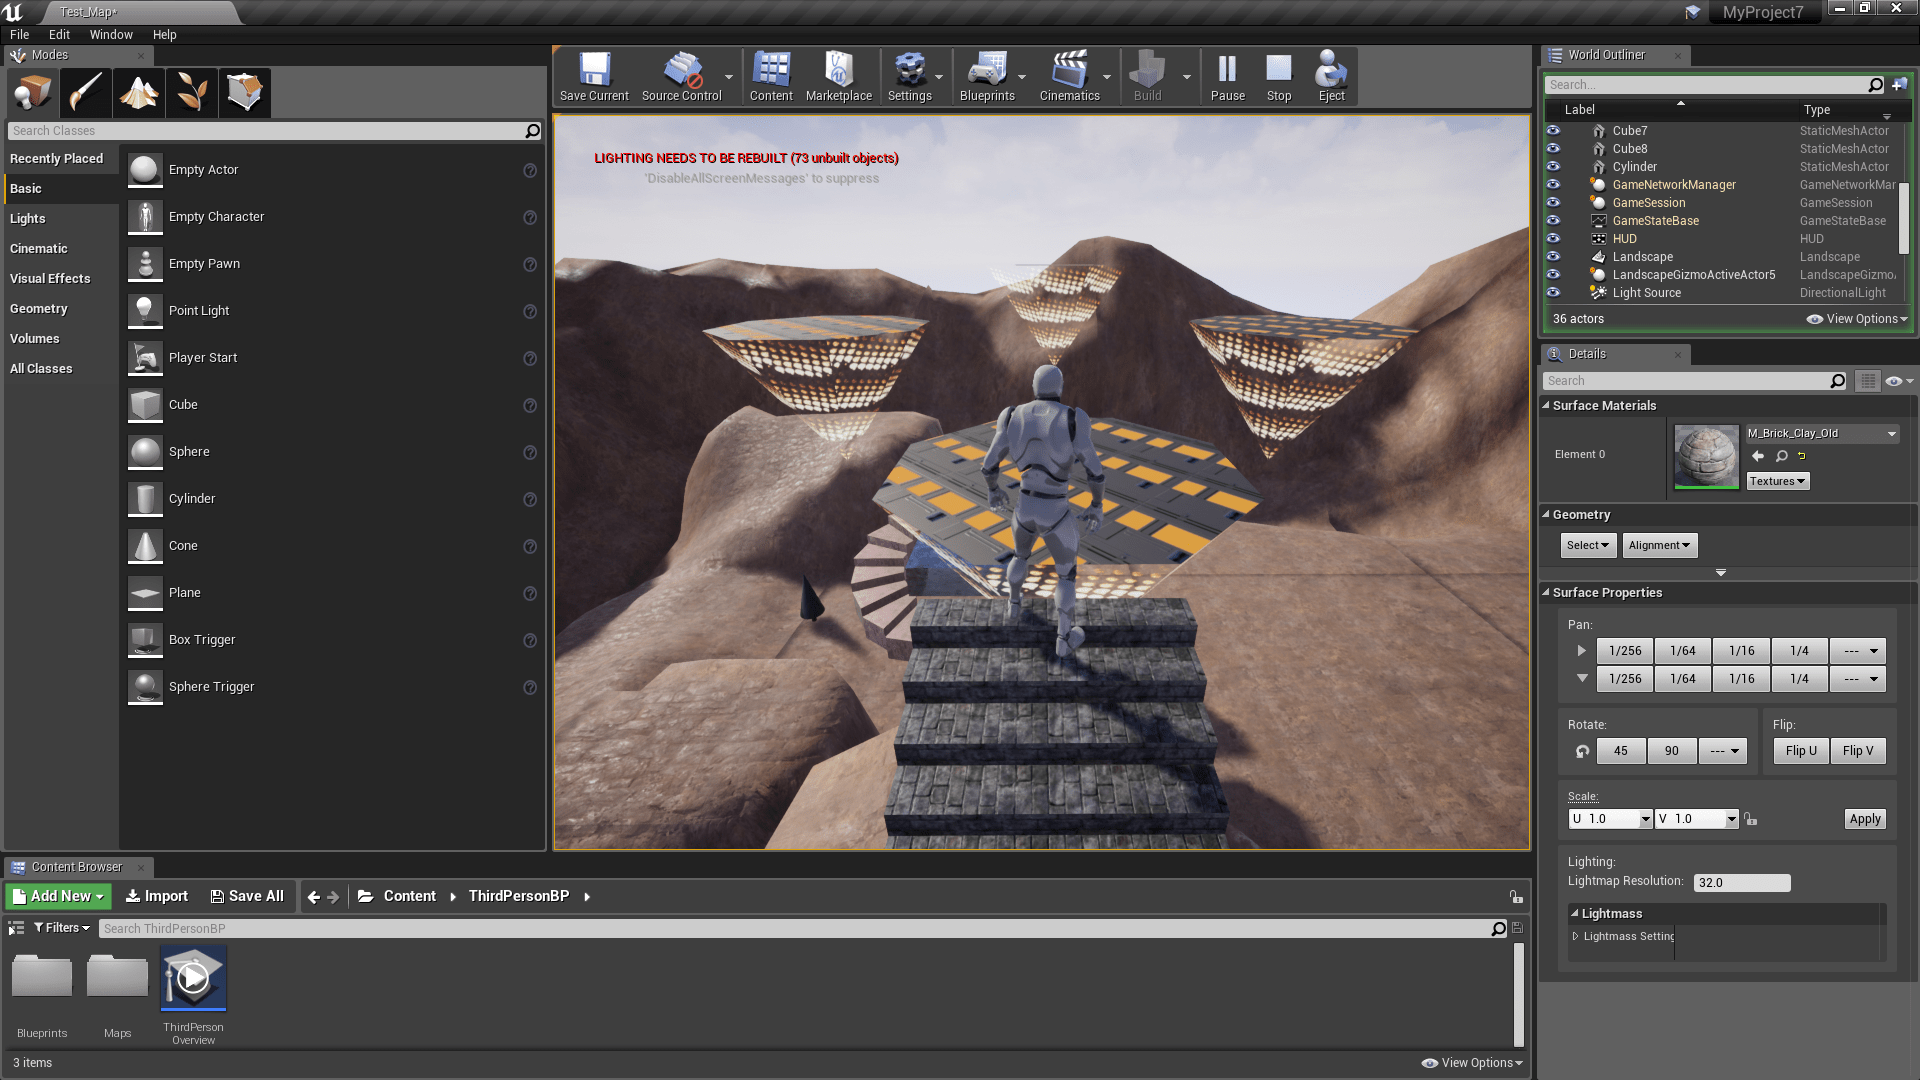This screenshot has width=1920, height=1080.
Task: Select the Lights category tab
Action: [28, 219]
